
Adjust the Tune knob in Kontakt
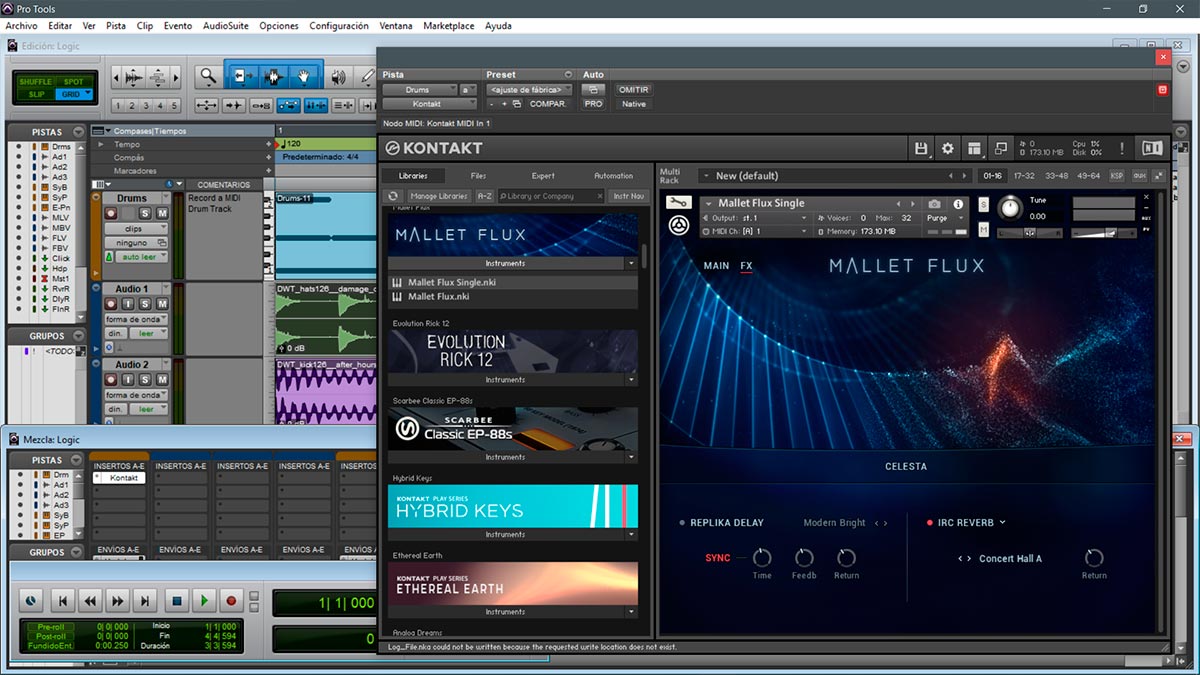pos(1011,208)
